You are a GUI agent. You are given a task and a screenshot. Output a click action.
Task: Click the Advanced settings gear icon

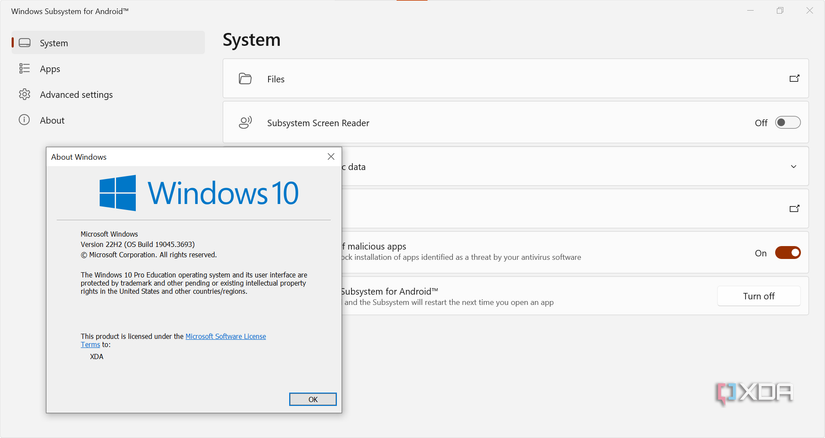click(25, 95)
